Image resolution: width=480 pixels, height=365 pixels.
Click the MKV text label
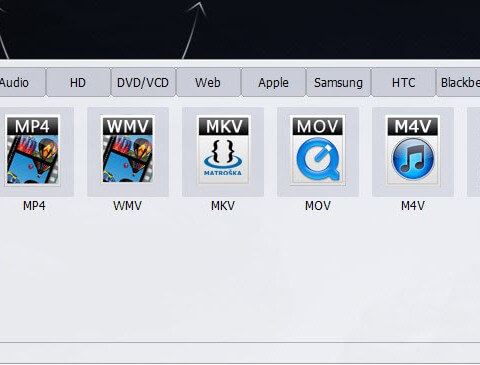[223, 206]
